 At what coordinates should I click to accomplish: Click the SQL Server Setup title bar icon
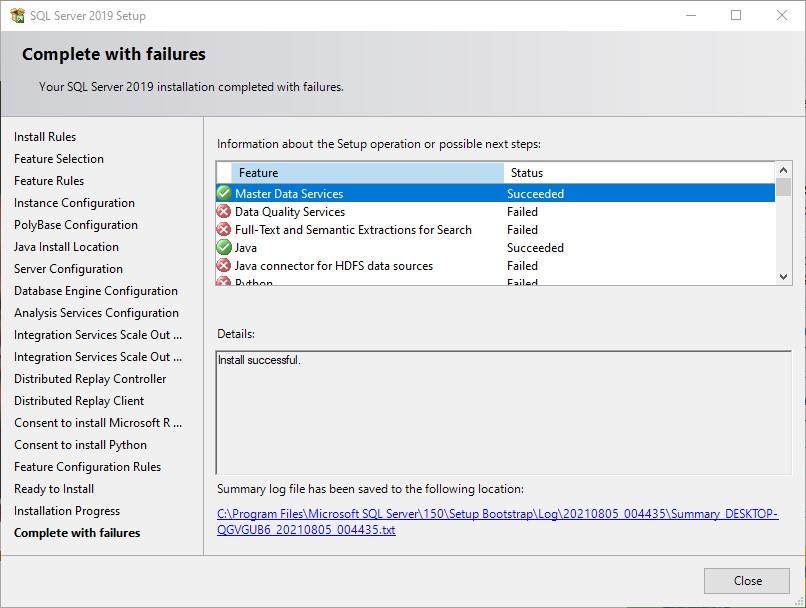(x=17, y=15)
